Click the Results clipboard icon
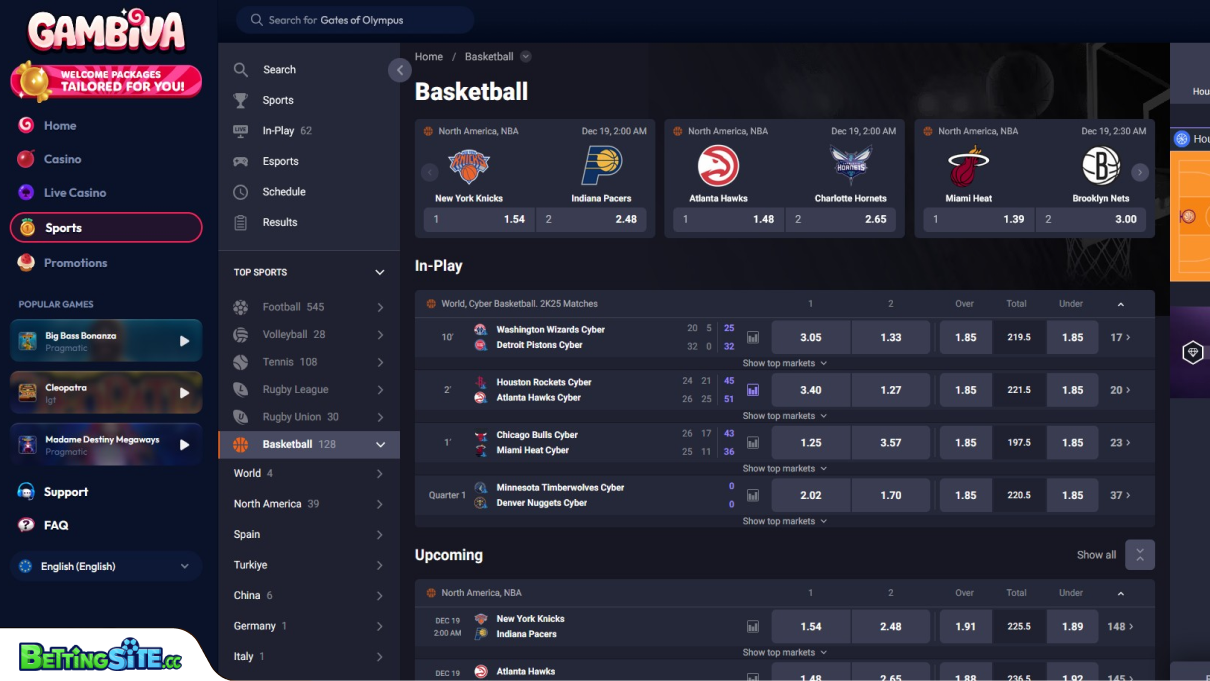 241,222
